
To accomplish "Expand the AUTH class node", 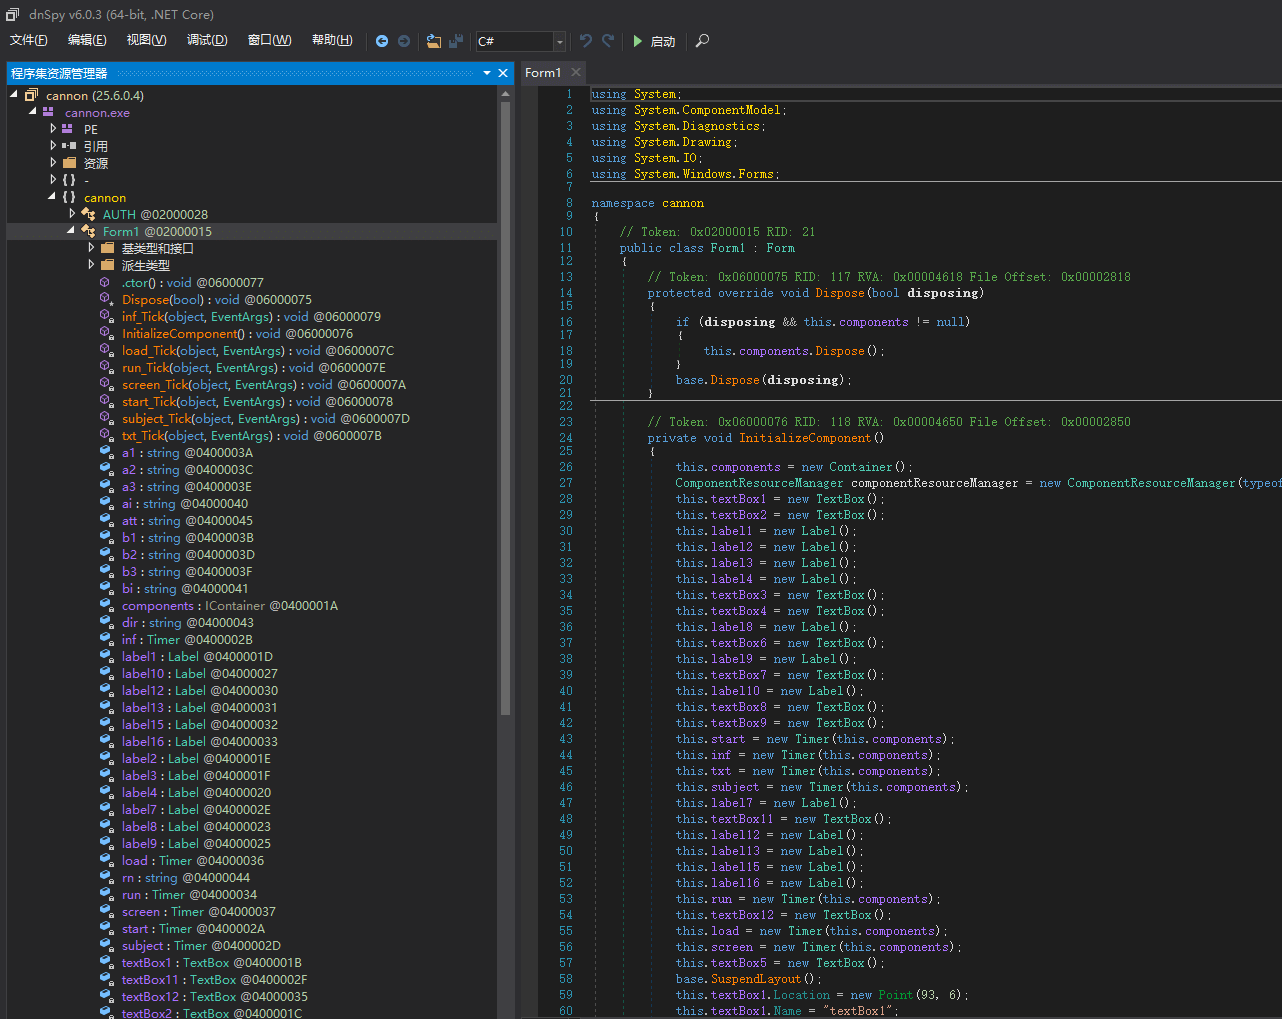I will [x=71, y=214].
